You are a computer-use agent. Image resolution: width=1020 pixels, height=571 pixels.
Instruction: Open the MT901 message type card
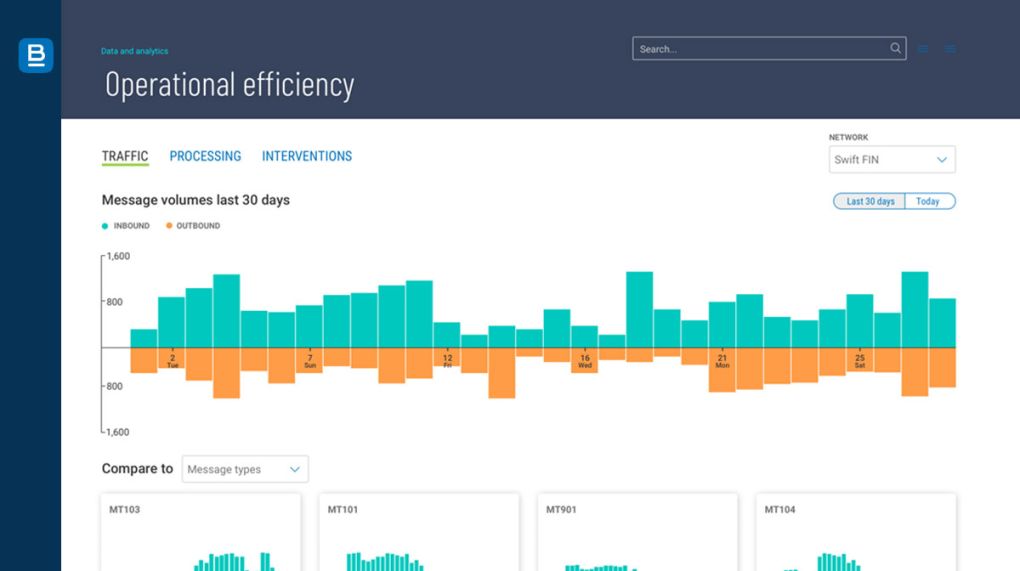tap(637, 531)
